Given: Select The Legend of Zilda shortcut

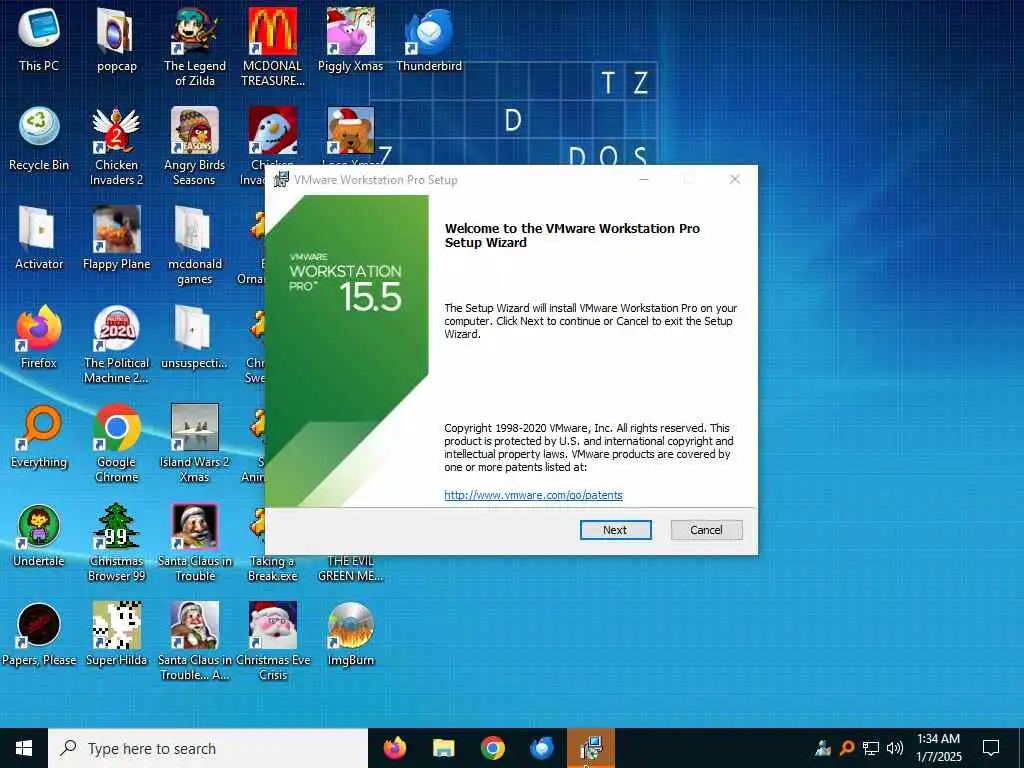Looking at the screenshot, I should [195, 46].
